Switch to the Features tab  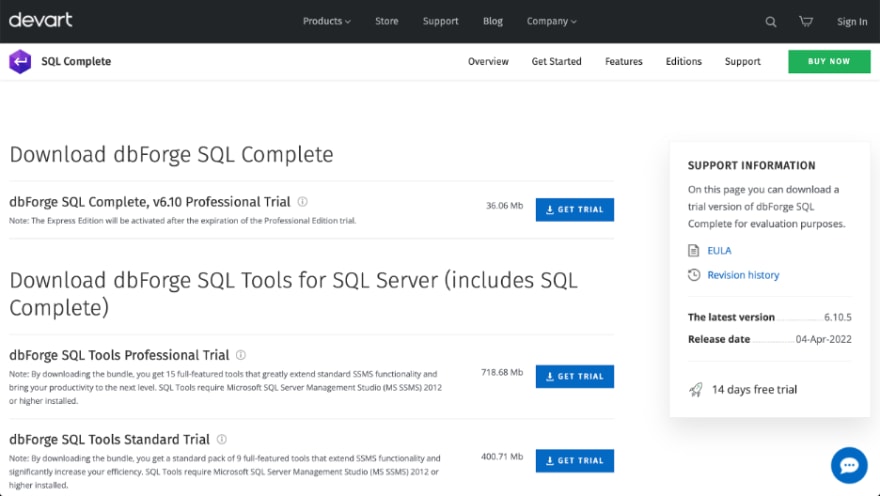(x=624, y=62)
